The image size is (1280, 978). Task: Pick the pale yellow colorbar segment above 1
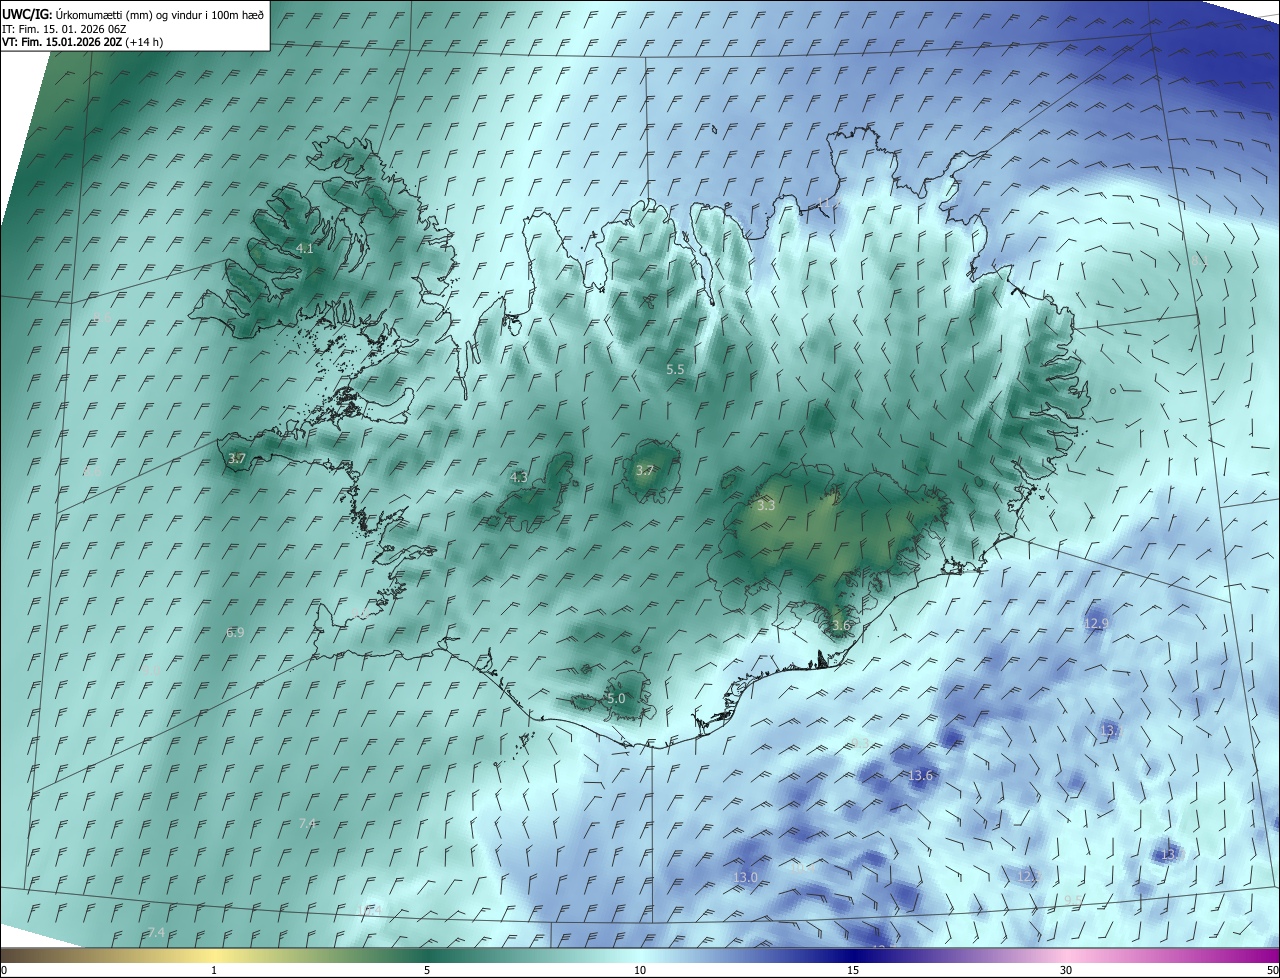click(x=214, y=955)
